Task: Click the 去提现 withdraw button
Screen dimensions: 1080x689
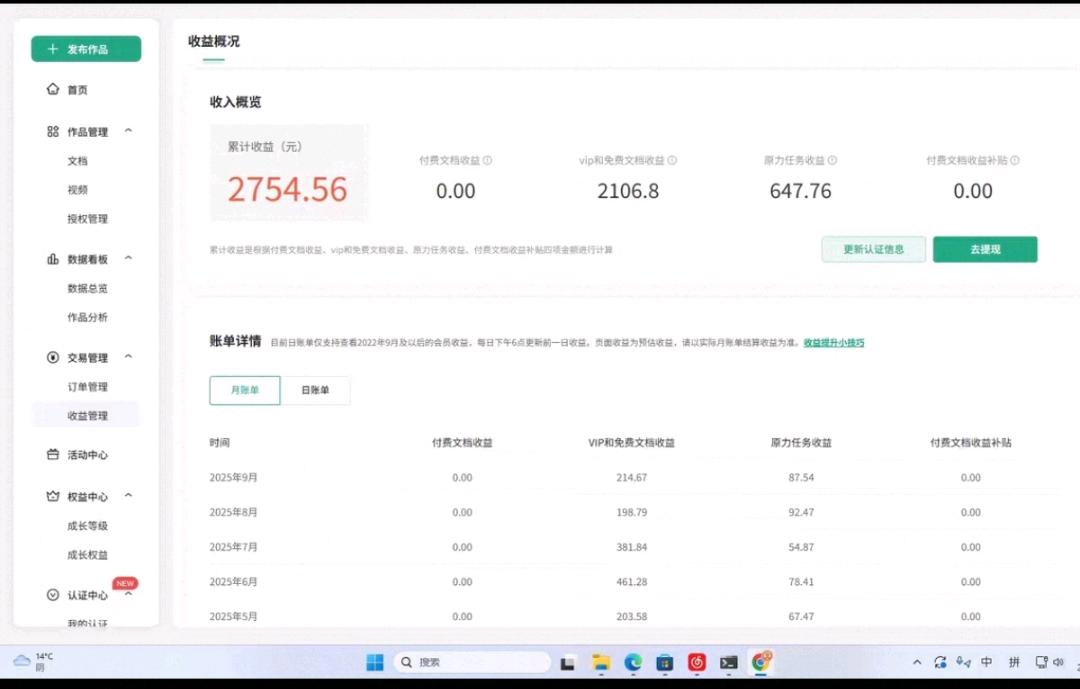Action: coord(984,248)
